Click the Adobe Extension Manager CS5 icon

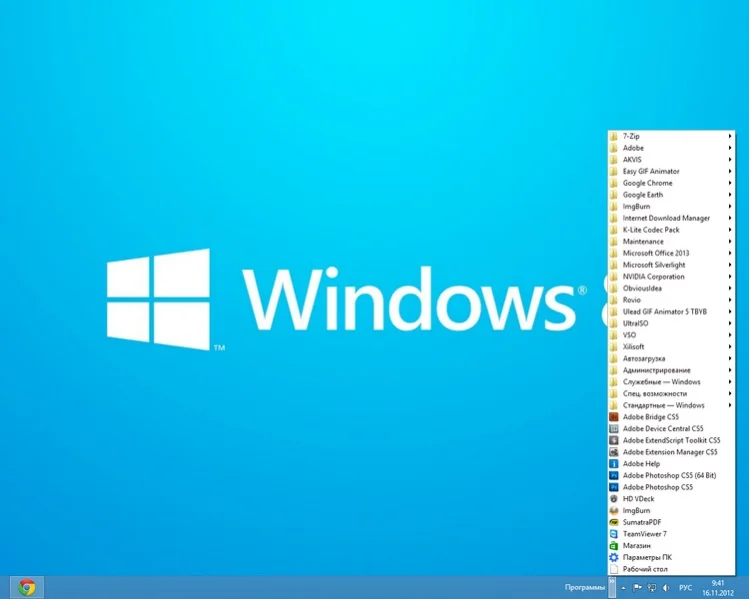tap(614, 452)
